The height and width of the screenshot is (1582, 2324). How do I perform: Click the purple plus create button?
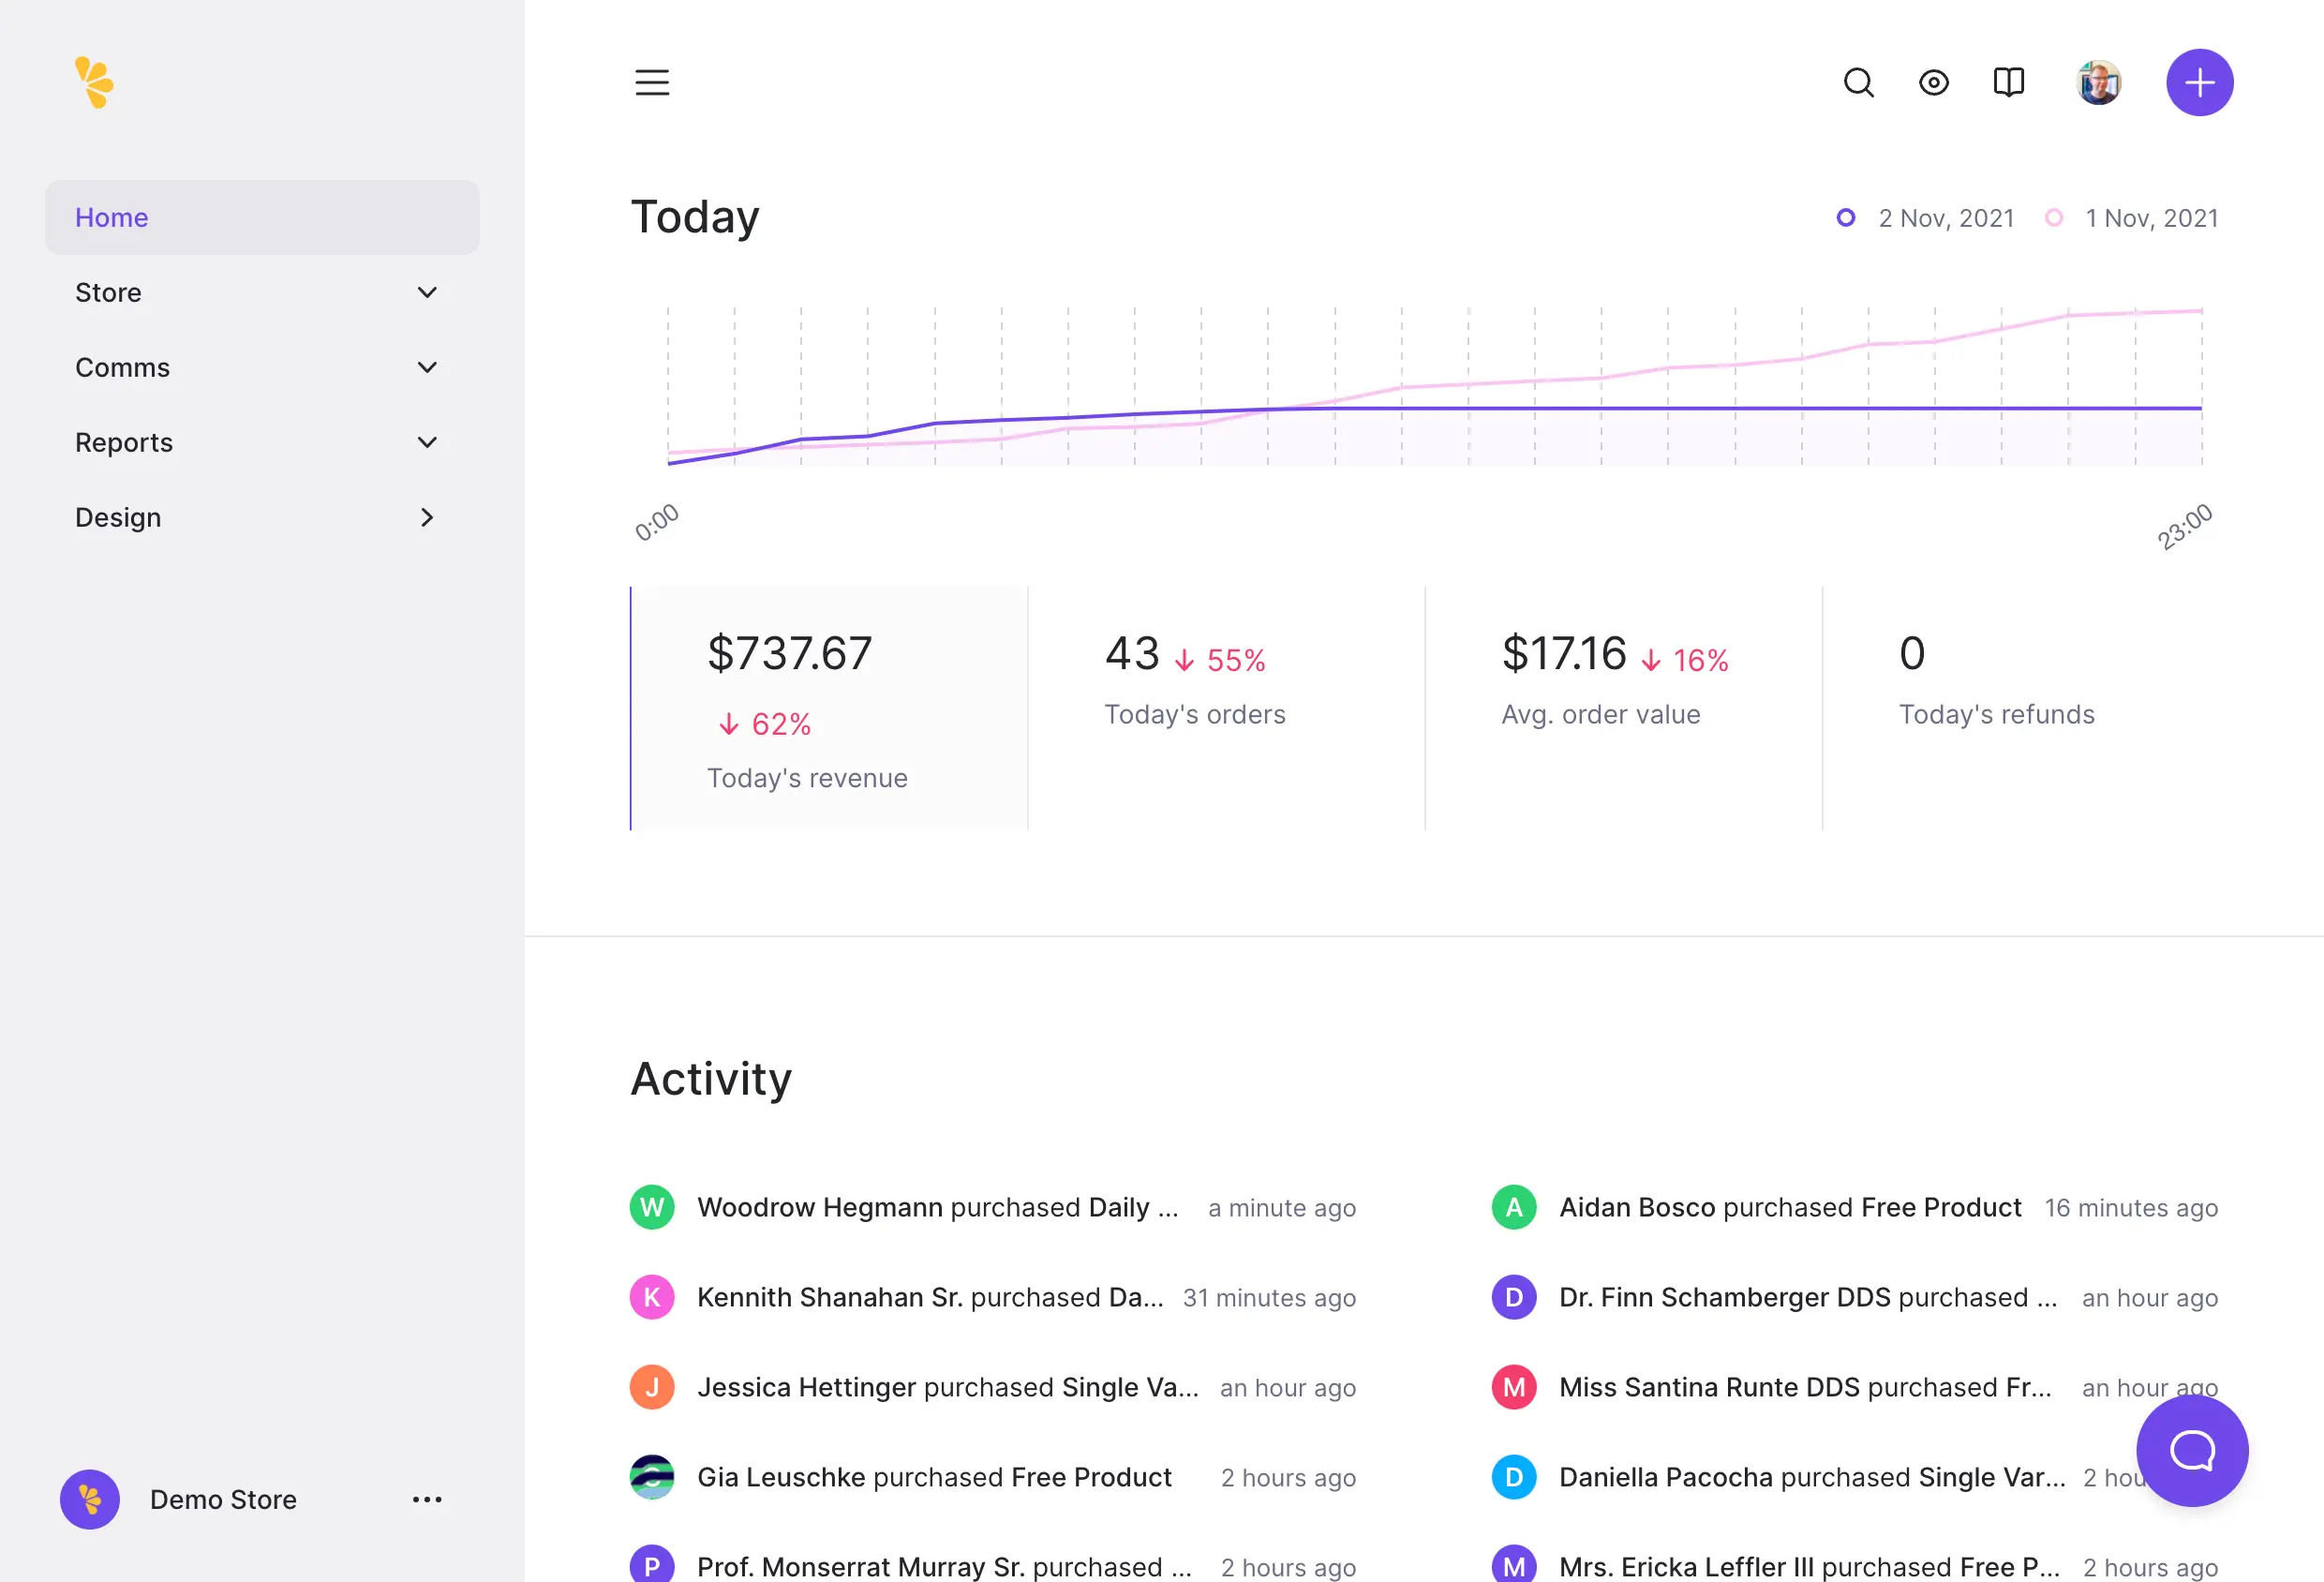2199,82
